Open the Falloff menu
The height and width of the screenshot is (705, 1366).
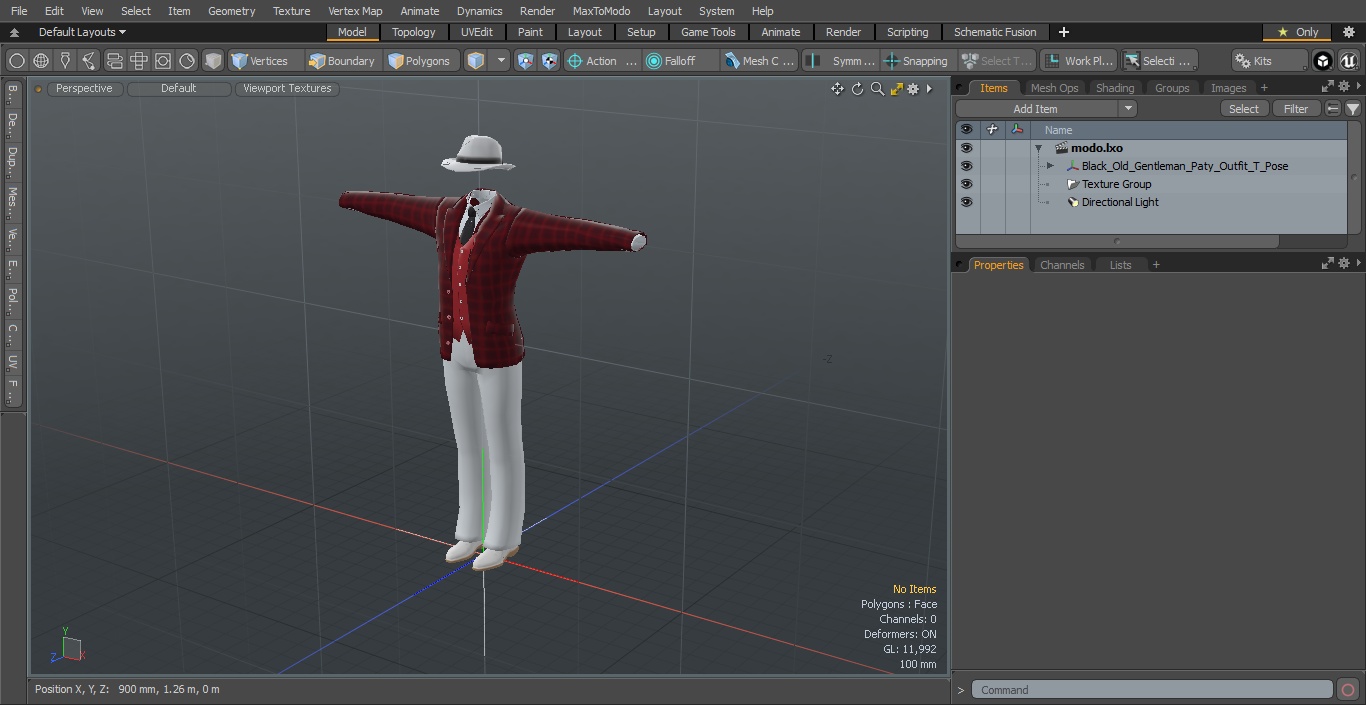click(681, 61)
